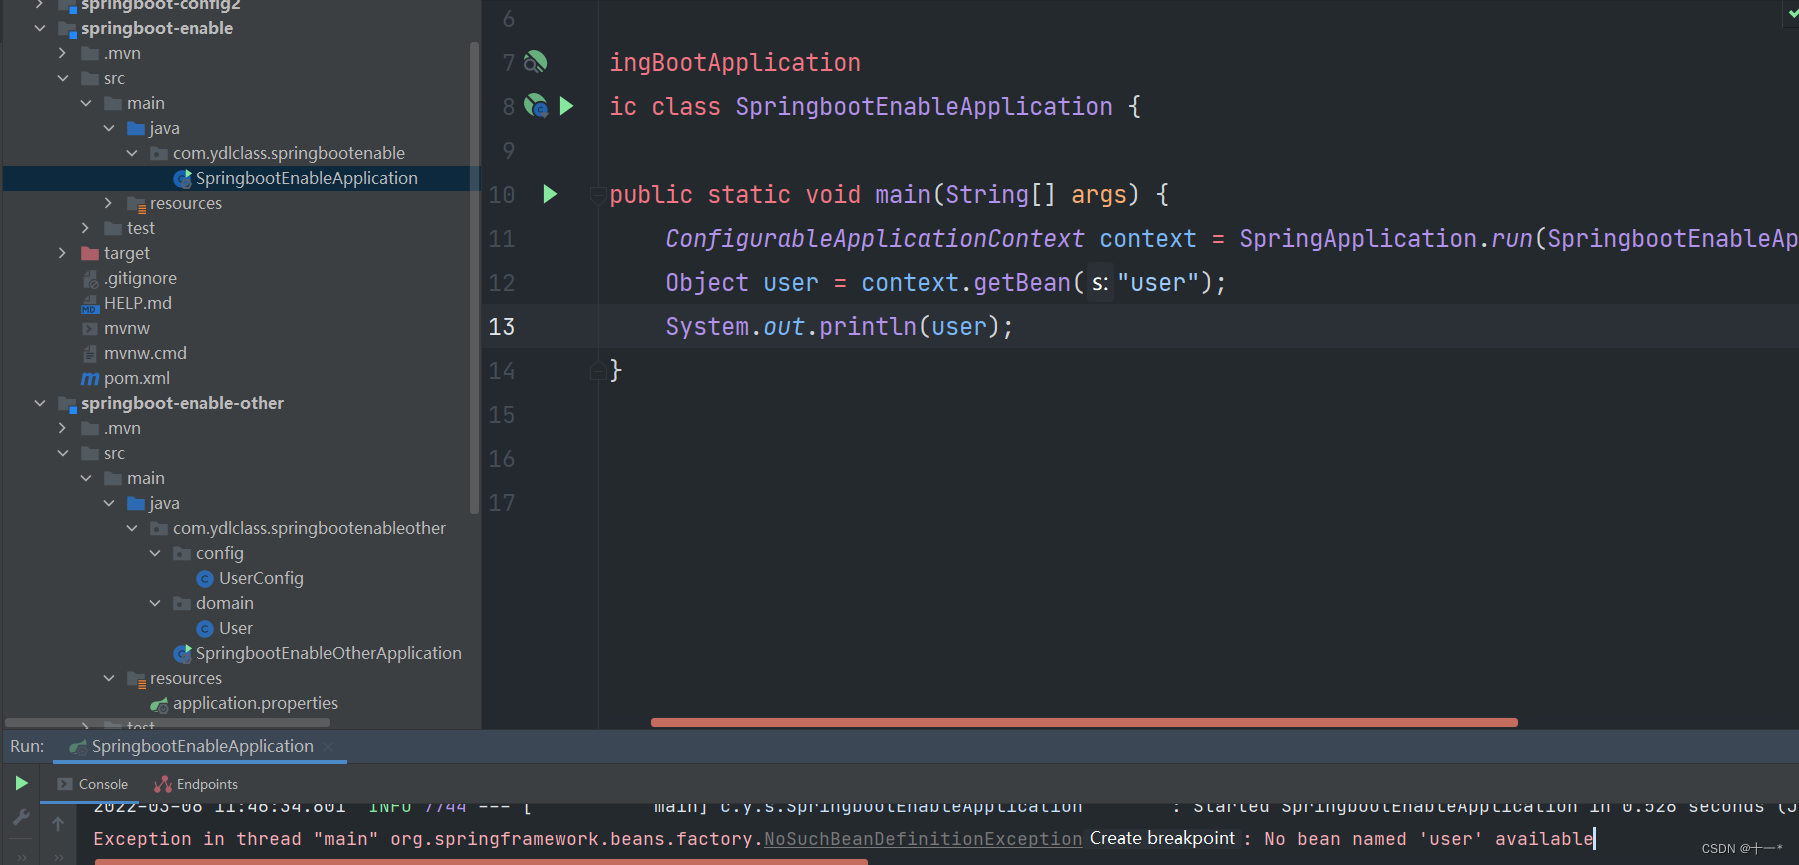Click the project tree horizontal scrollbar

click(x=167, y=722)
